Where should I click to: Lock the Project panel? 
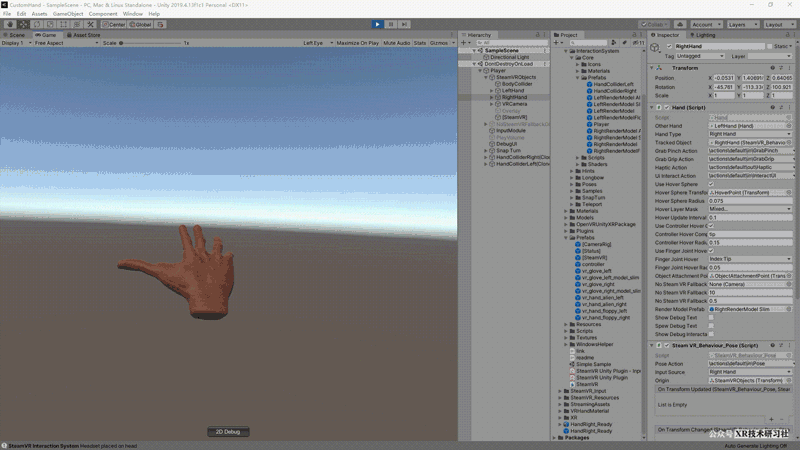point(634,35)
